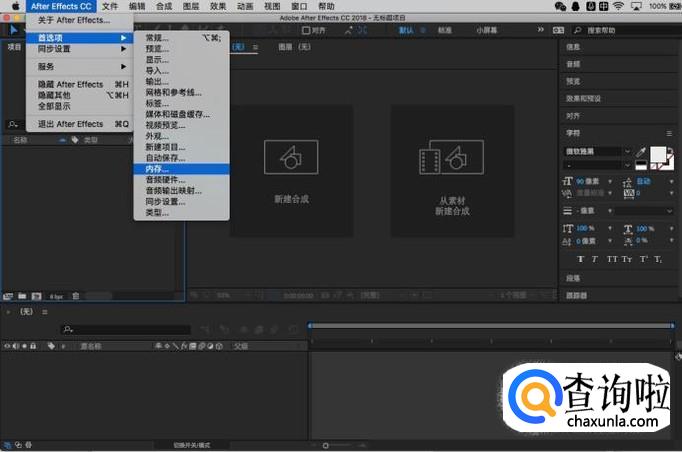Apply All Caps text style
This screenshot has width=682, height=452.
[612, 259]
